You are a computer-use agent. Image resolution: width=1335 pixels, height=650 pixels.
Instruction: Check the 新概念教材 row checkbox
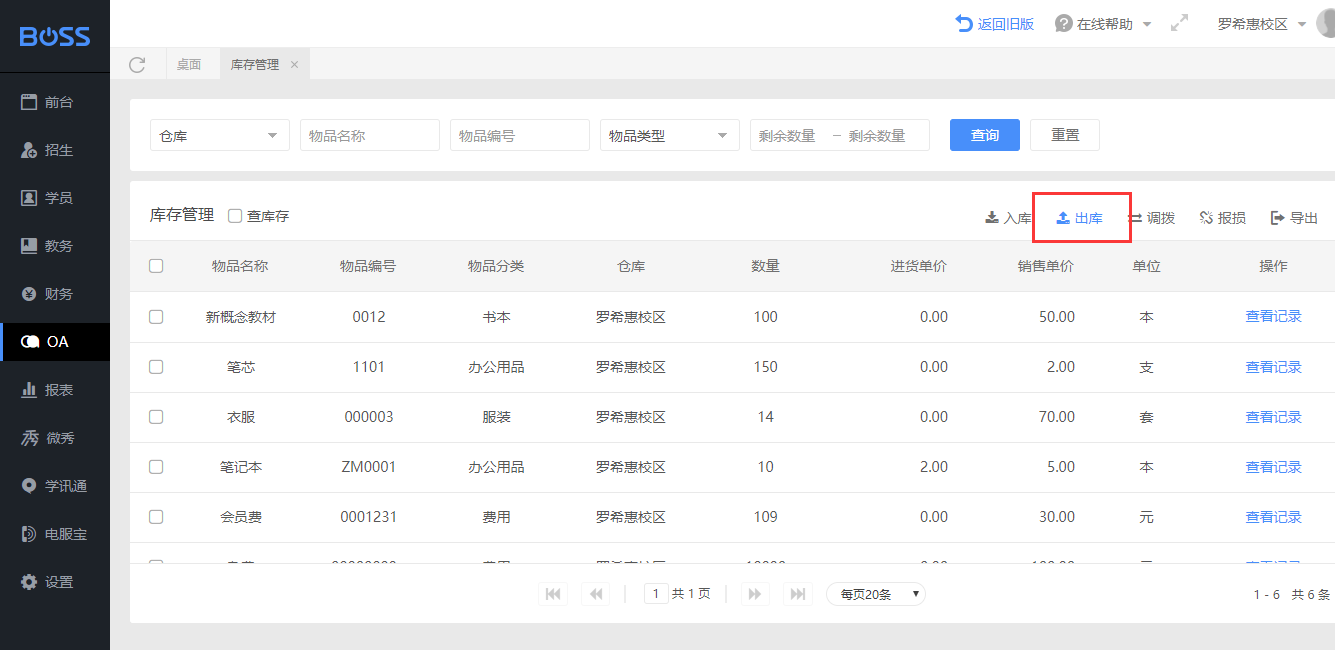(x=156, y=317)
